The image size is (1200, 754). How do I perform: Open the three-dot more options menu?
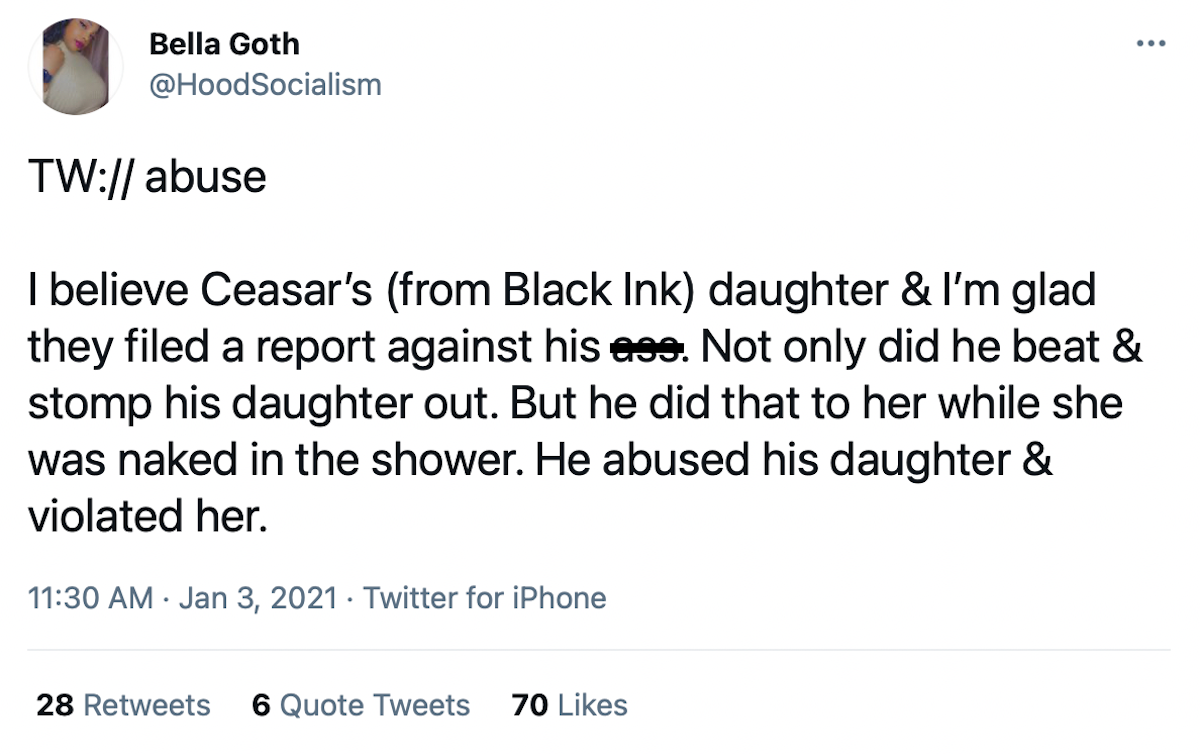click(x=1152, y=44)
